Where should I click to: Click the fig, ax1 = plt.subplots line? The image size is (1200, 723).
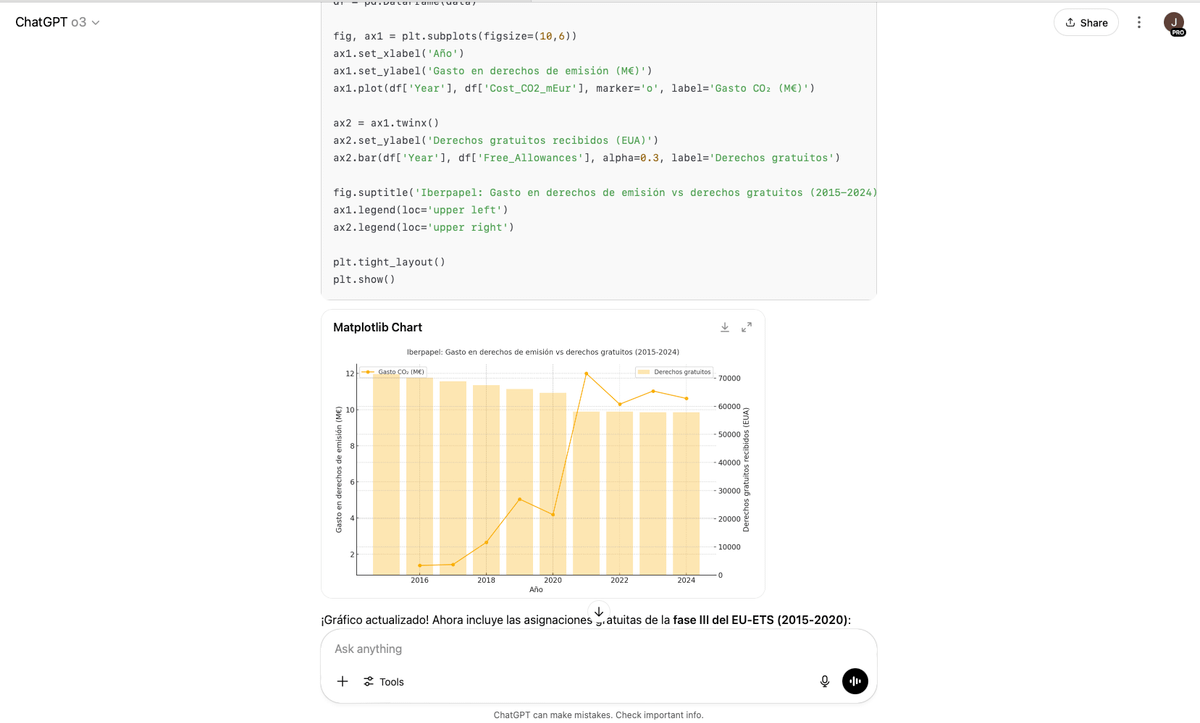point(455,36)
